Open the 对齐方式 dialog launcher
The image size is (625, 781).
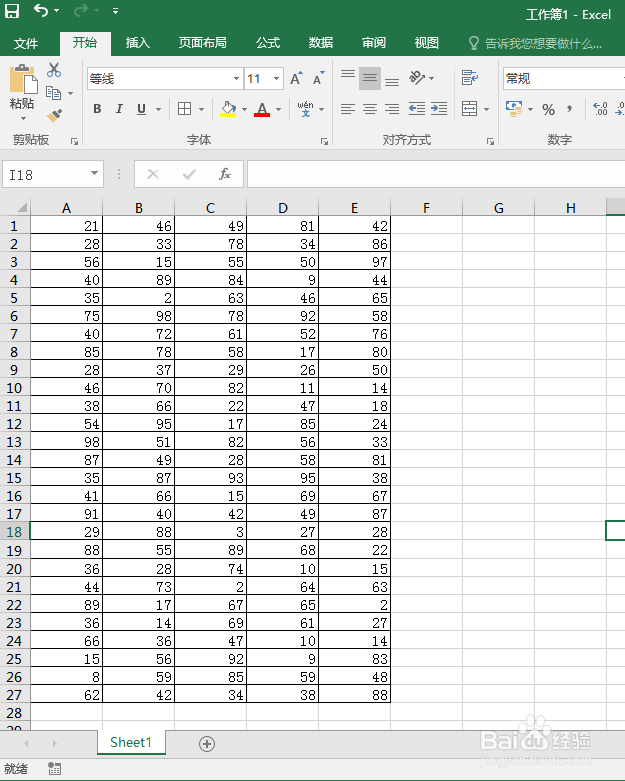coord(490,141)
